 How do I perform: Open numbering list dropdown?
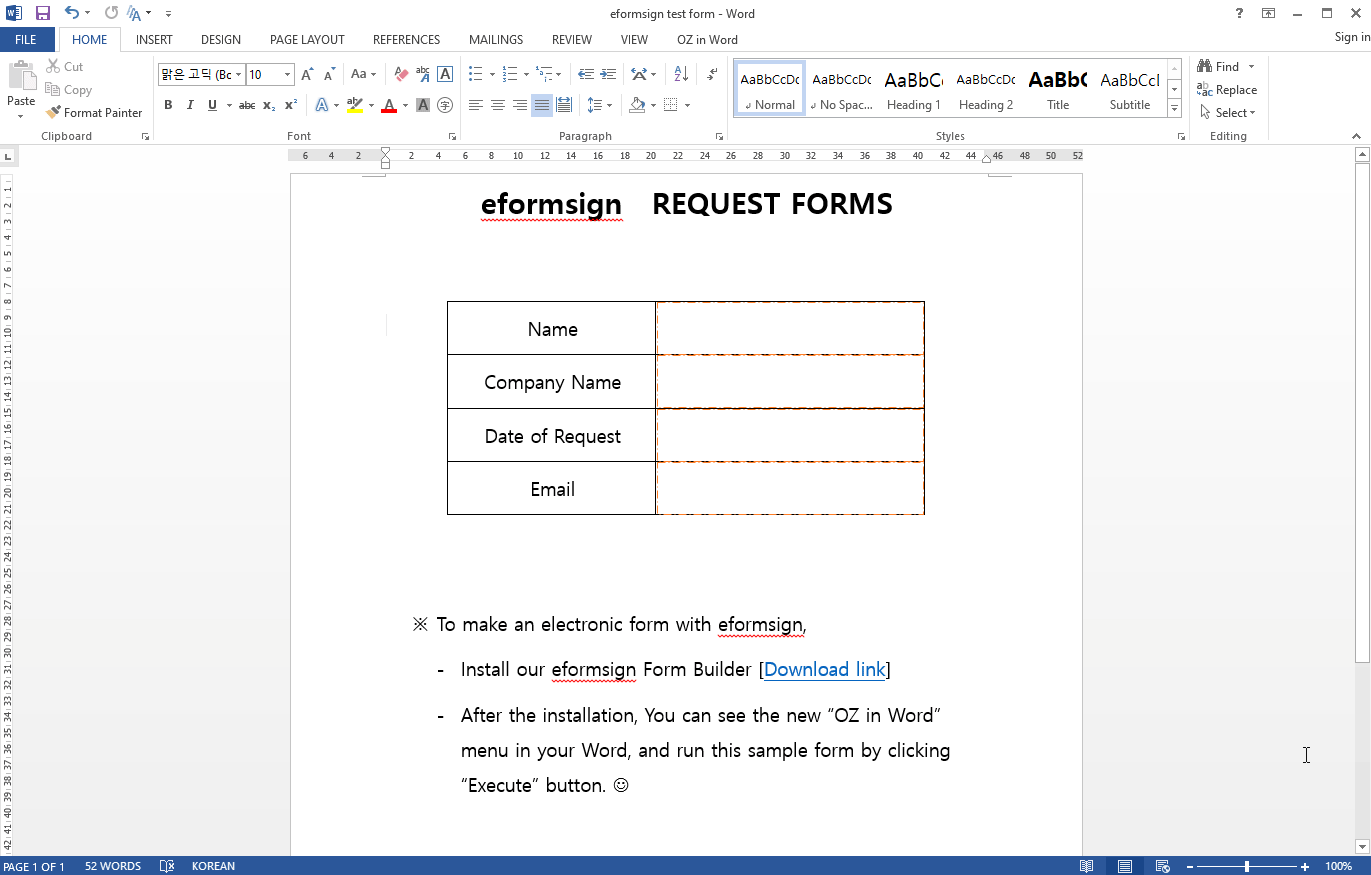[526, 75]
